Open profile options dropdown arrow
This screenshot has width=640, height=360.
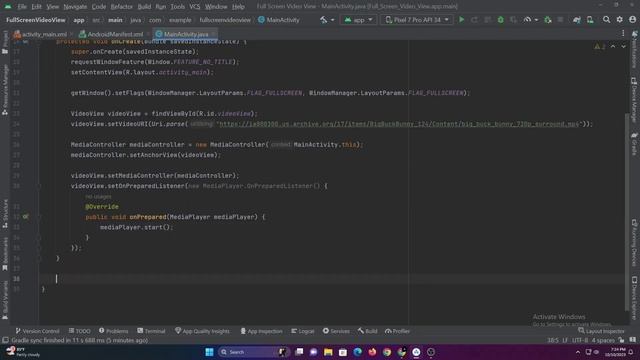click(536, 20)
